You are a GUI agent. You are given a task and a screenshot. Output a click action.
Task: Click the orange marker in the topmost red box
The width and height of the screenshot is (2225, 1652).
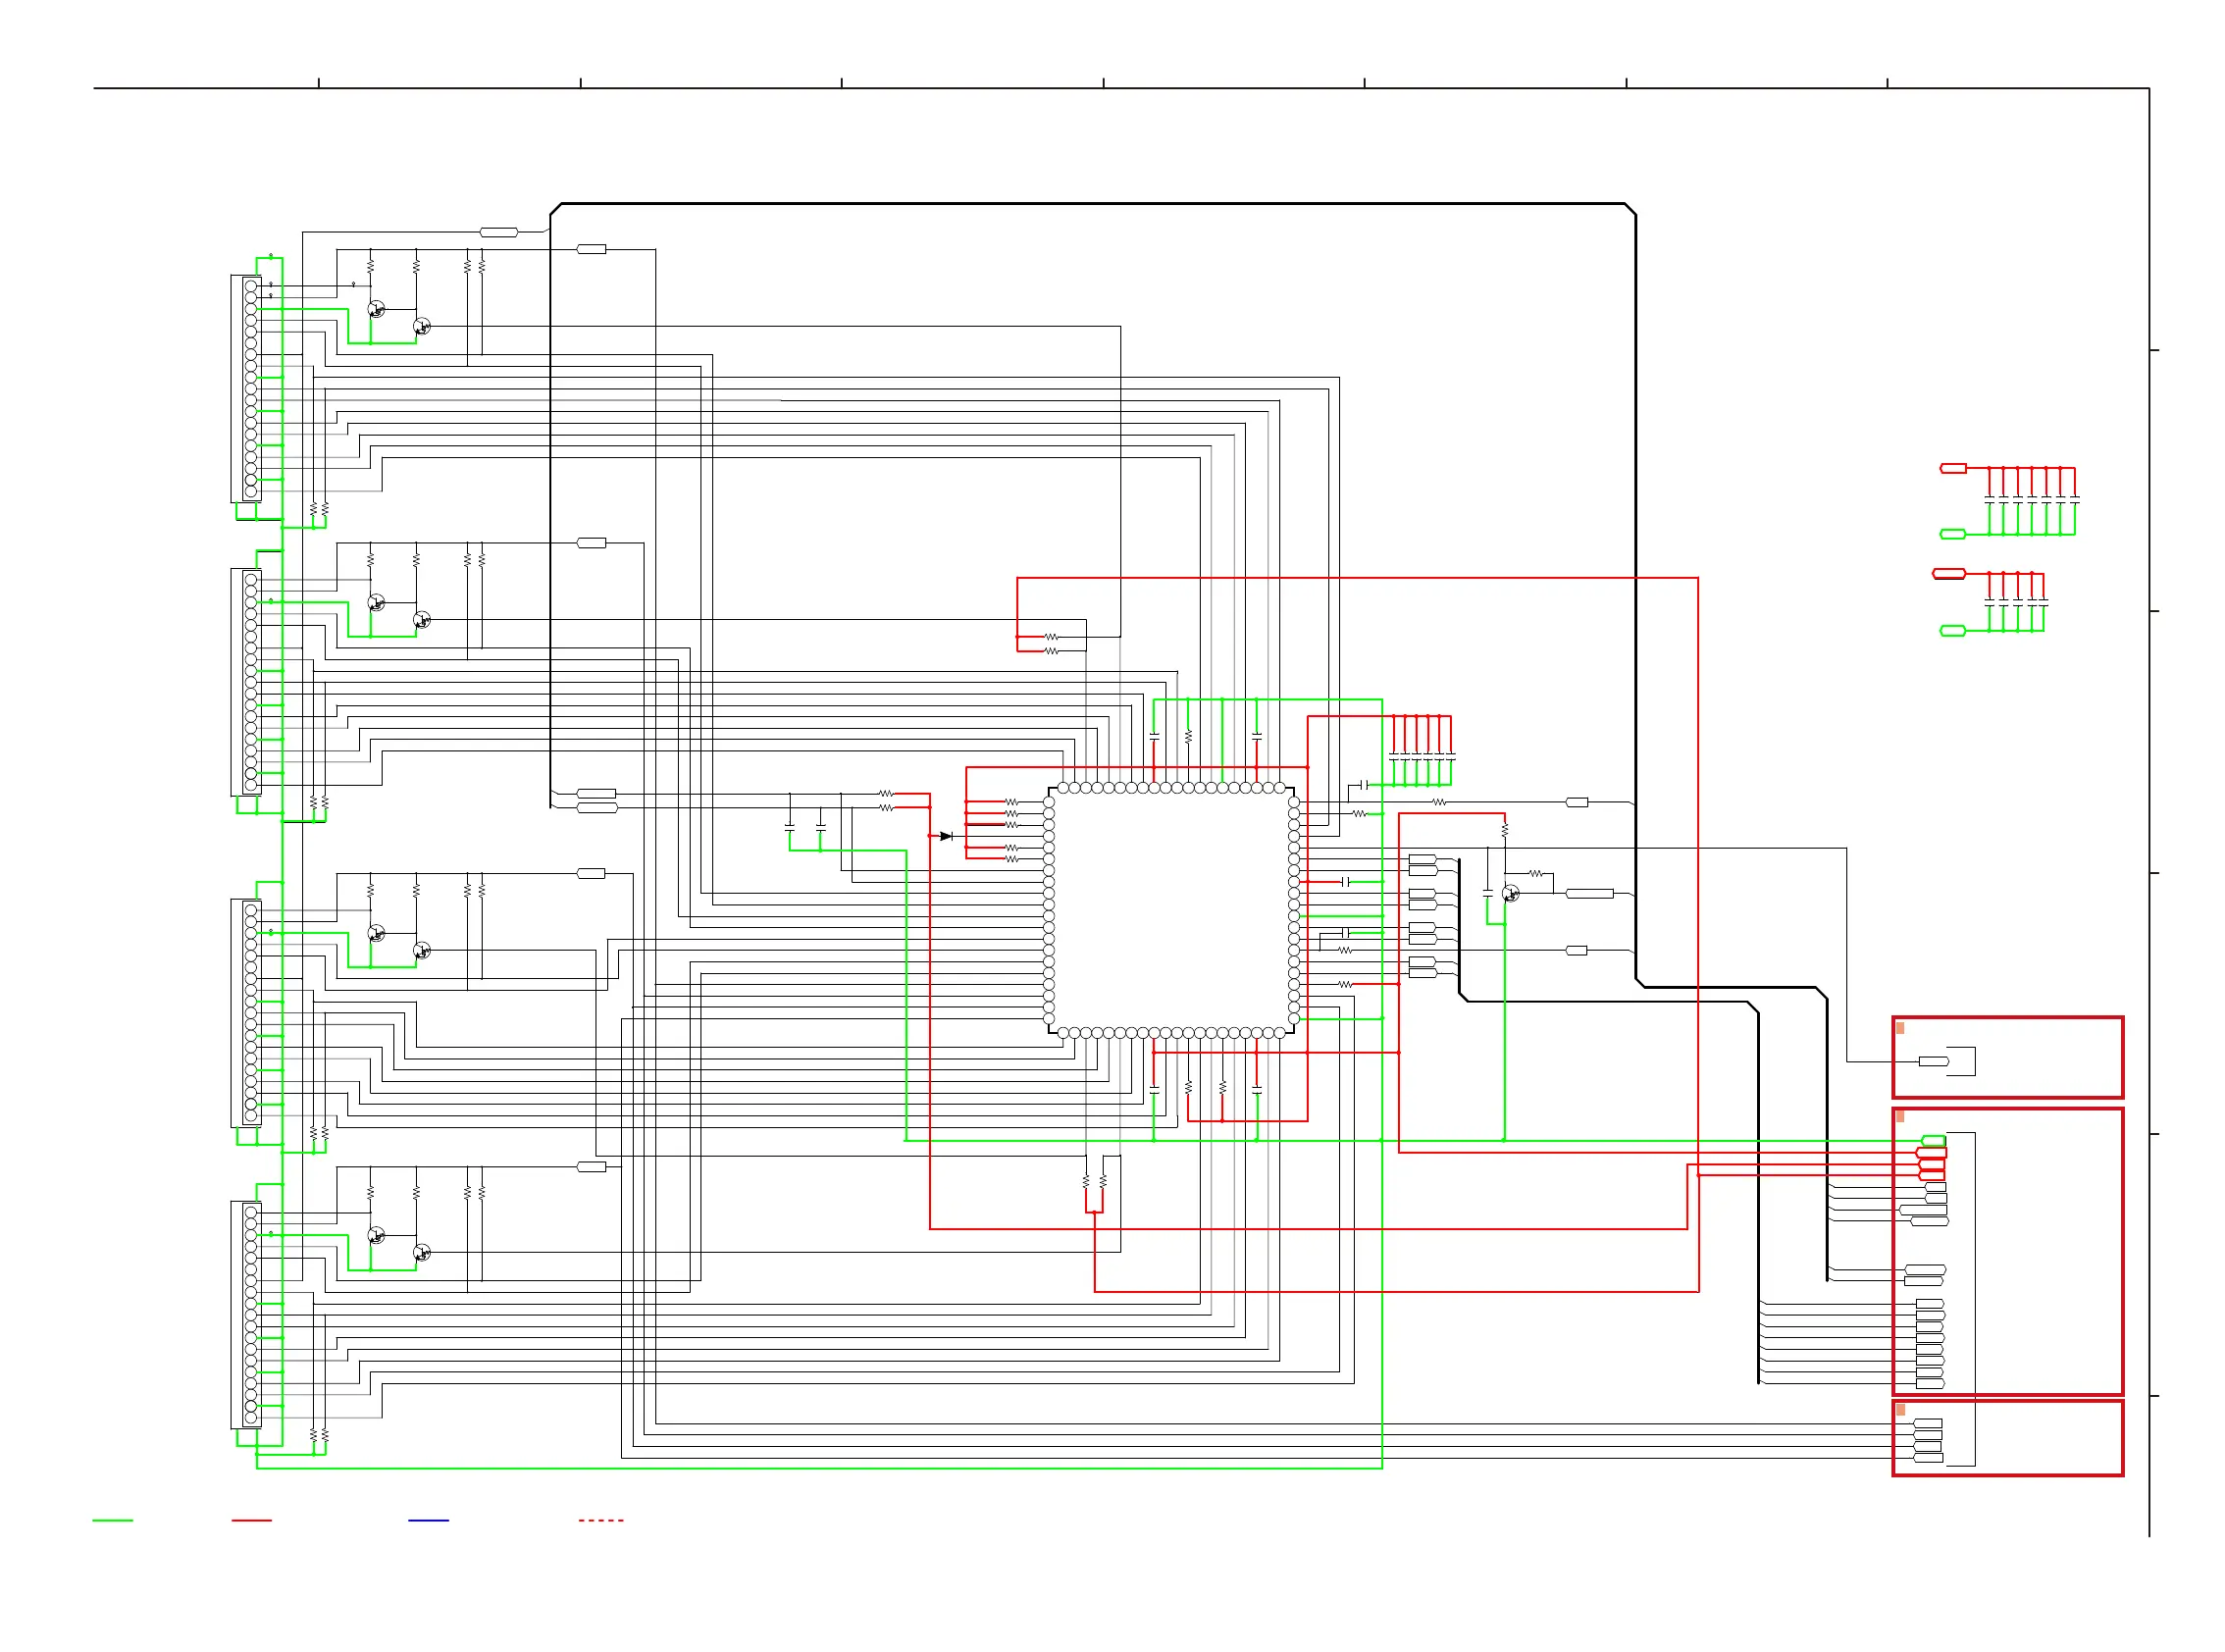pyautogui.click(x=1899, y=1028)
